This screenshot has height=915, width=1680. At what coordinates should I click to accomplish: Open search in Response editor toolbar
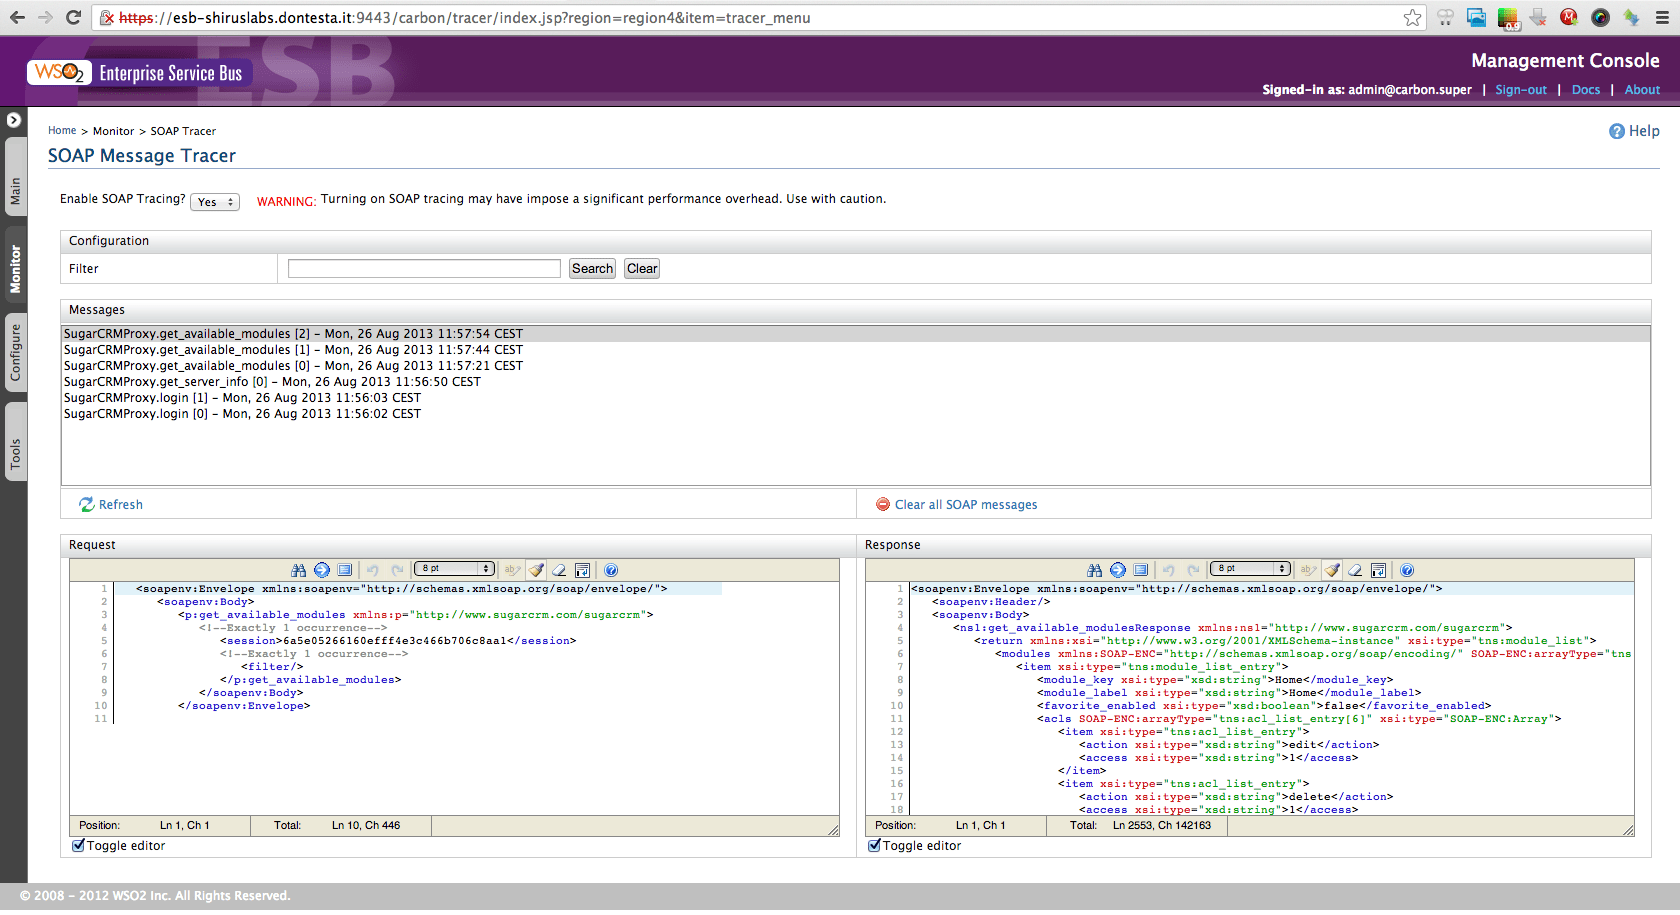(1094, 570)
